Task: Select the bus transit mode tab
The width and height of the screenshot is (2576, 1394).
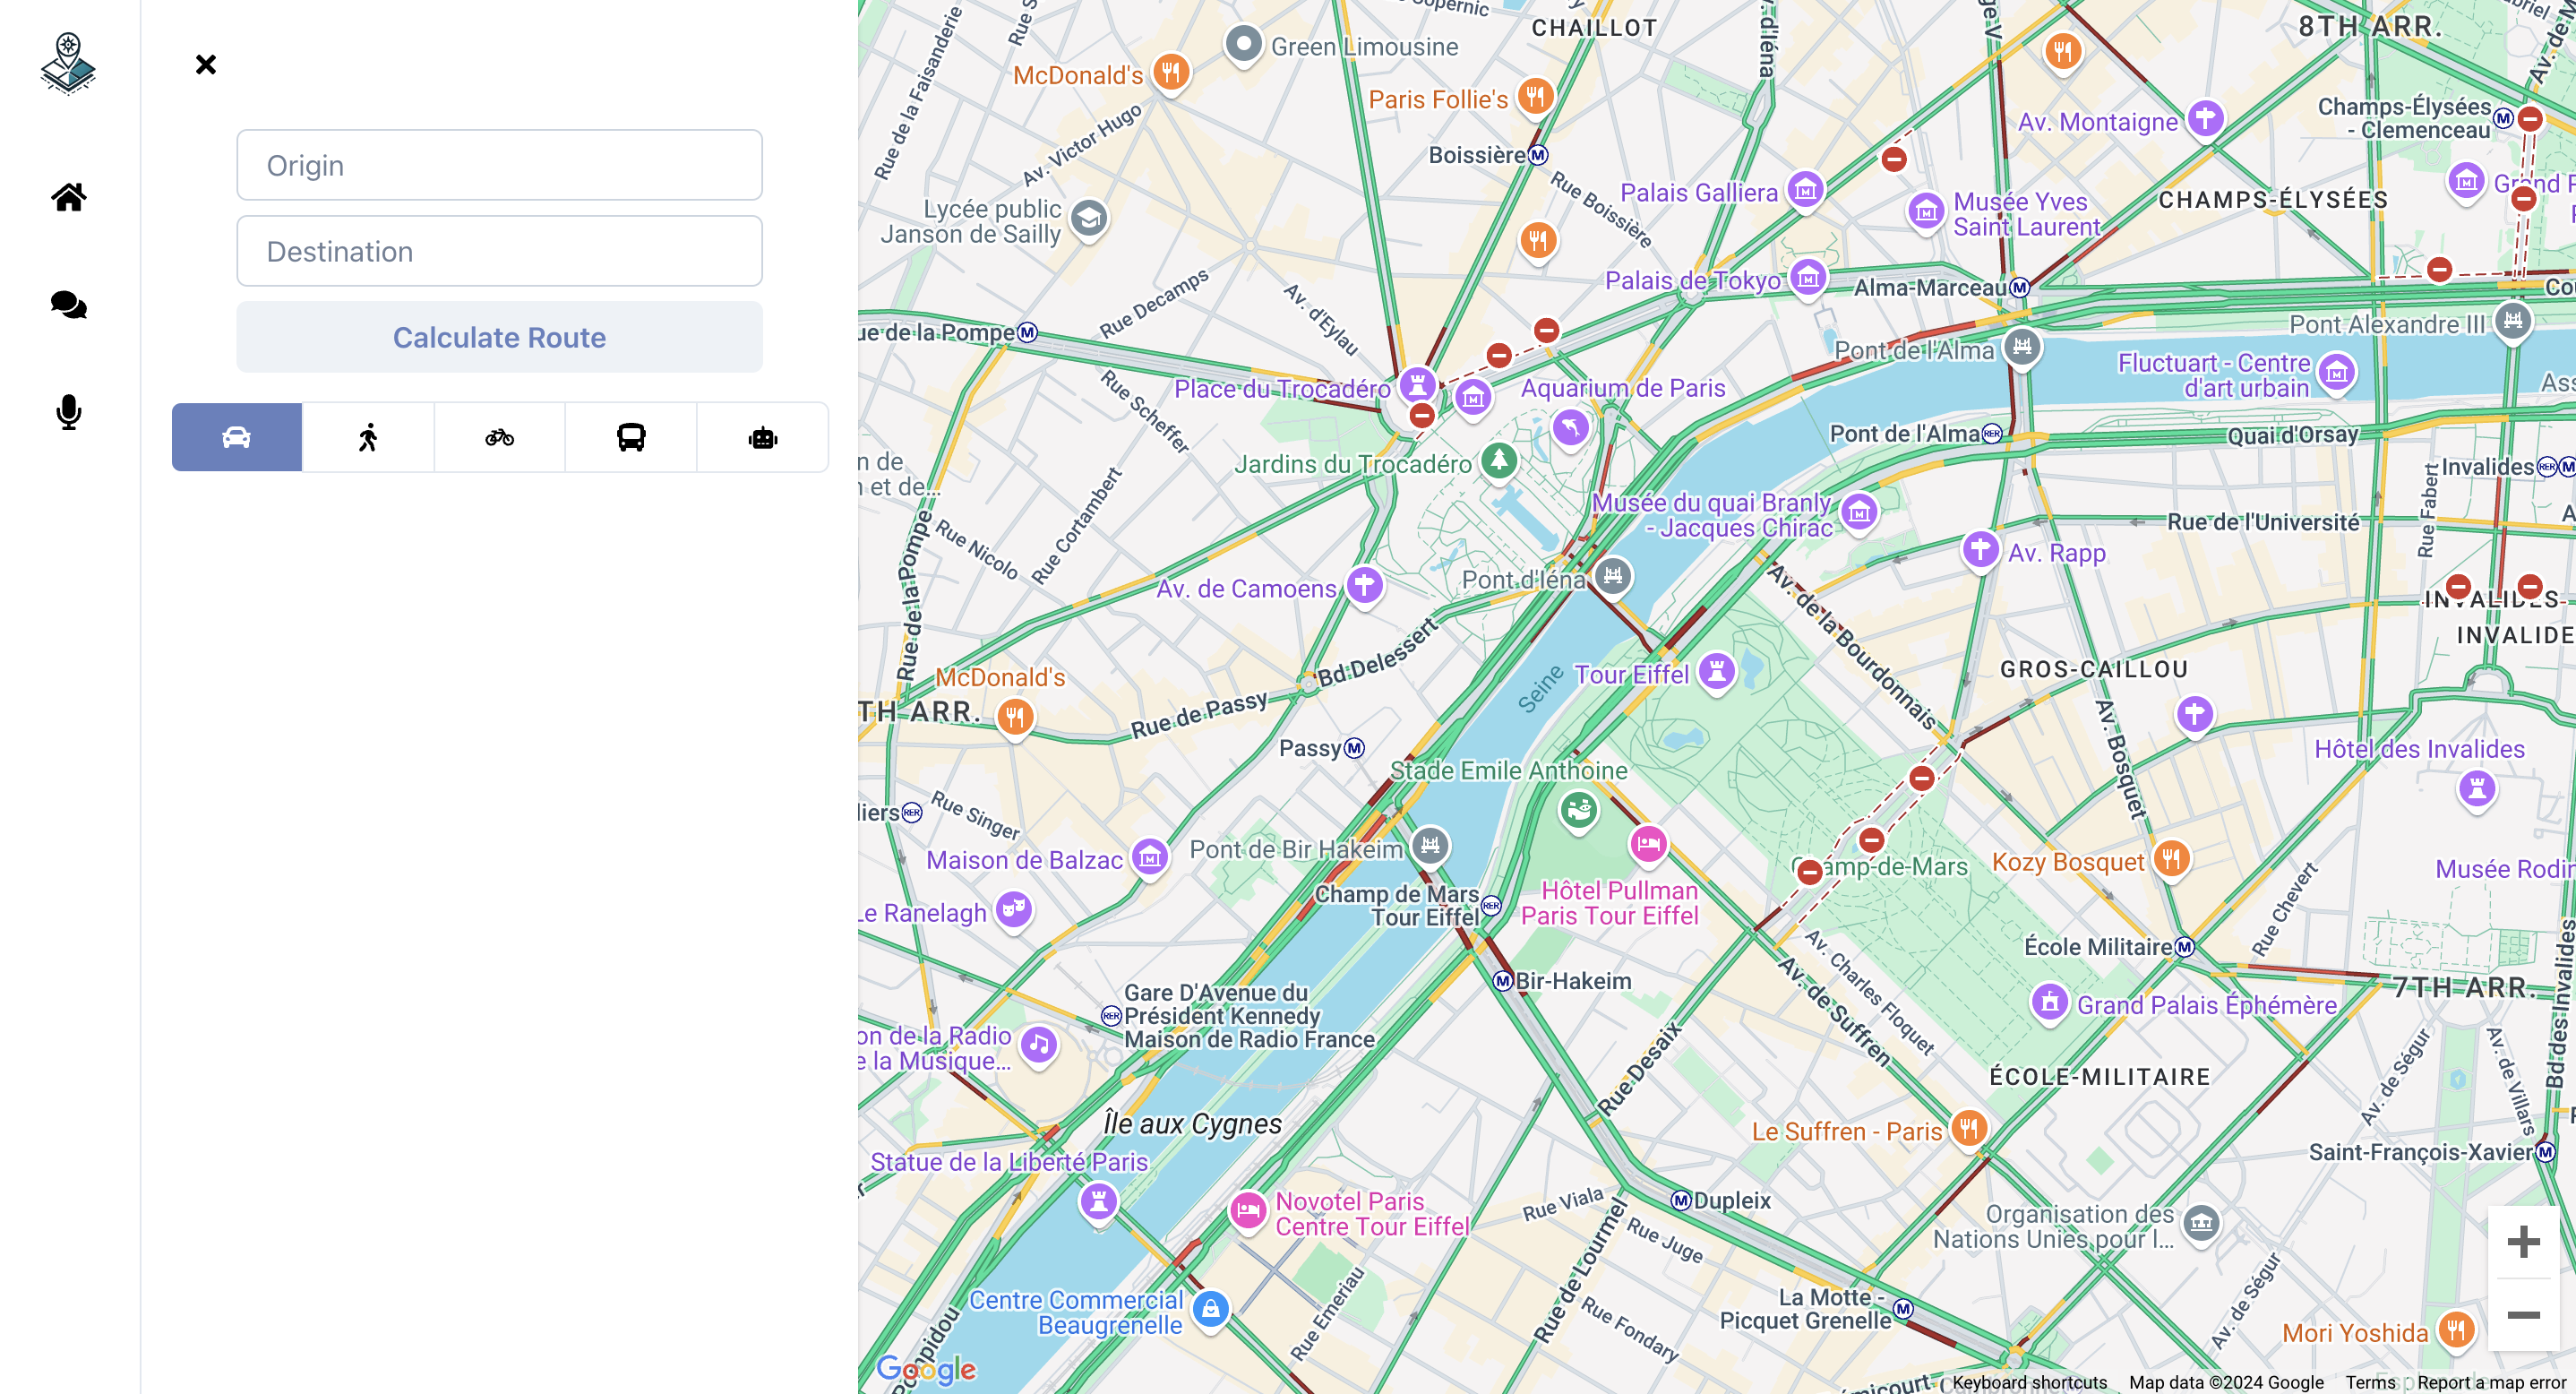Action: [631, 437]
